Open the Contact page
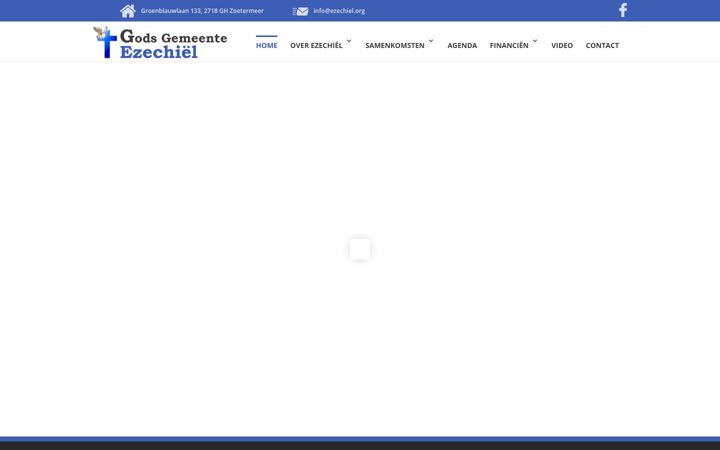This screenshot has height=450, width=720. pyautogui.click(x=602, y=45)
